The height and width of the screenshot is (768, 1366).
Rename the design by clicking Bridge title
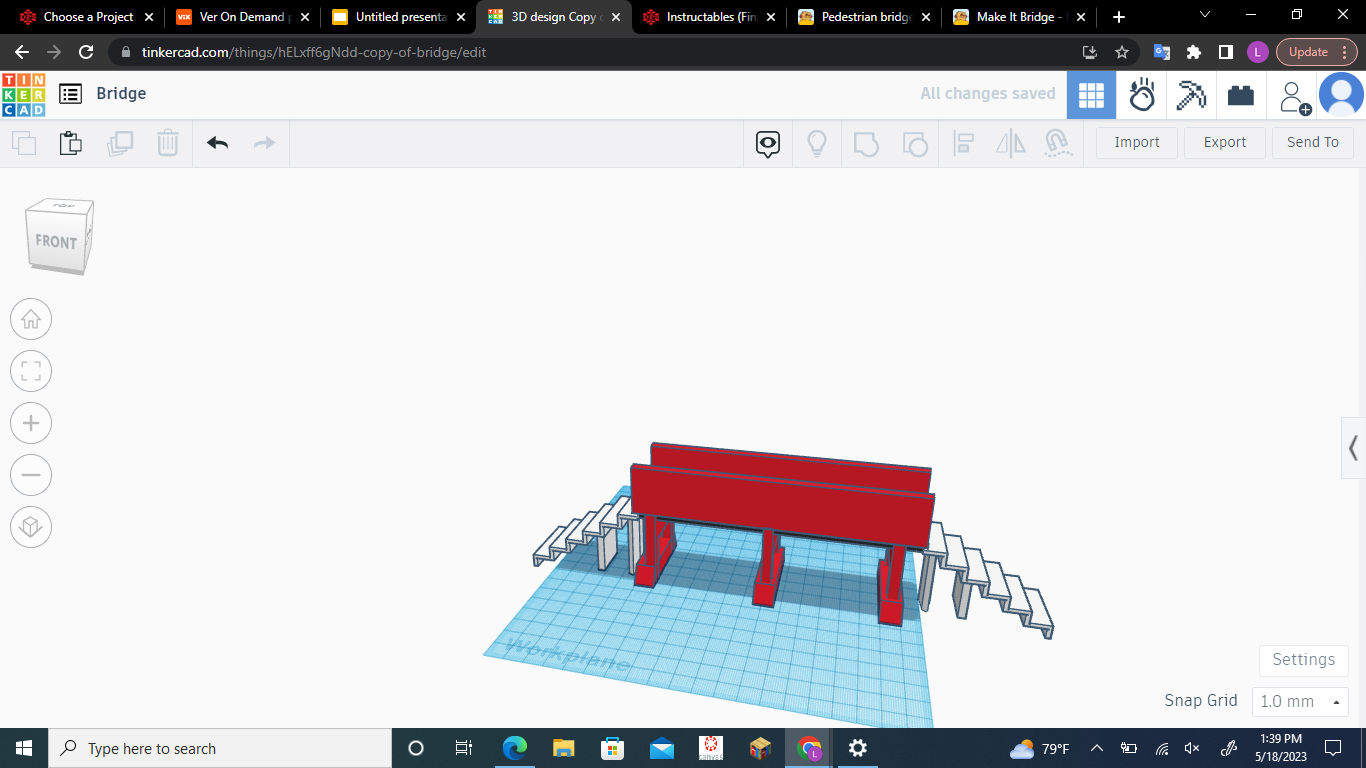122,93
